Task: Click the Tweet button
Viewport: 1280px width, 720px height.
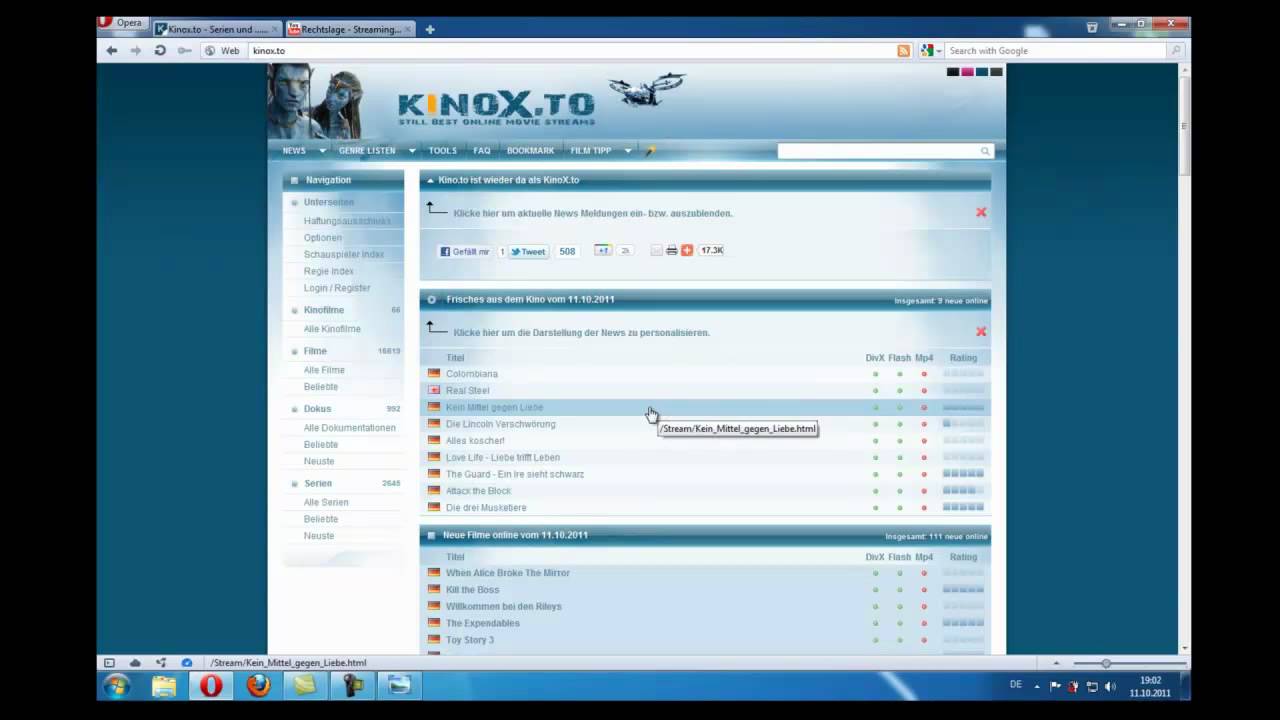Action: click(528, 251)
